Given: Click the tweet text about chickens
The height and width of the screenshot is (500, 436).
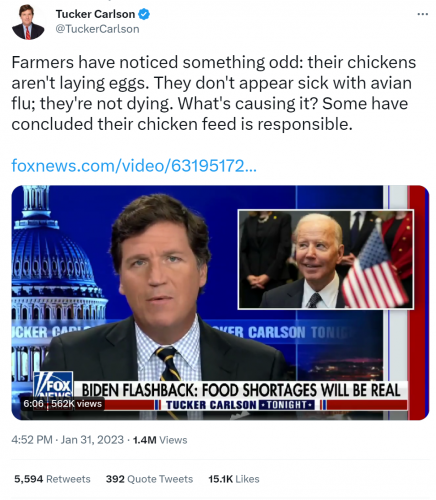Looking at the screenshot, I should click(214, 93).
